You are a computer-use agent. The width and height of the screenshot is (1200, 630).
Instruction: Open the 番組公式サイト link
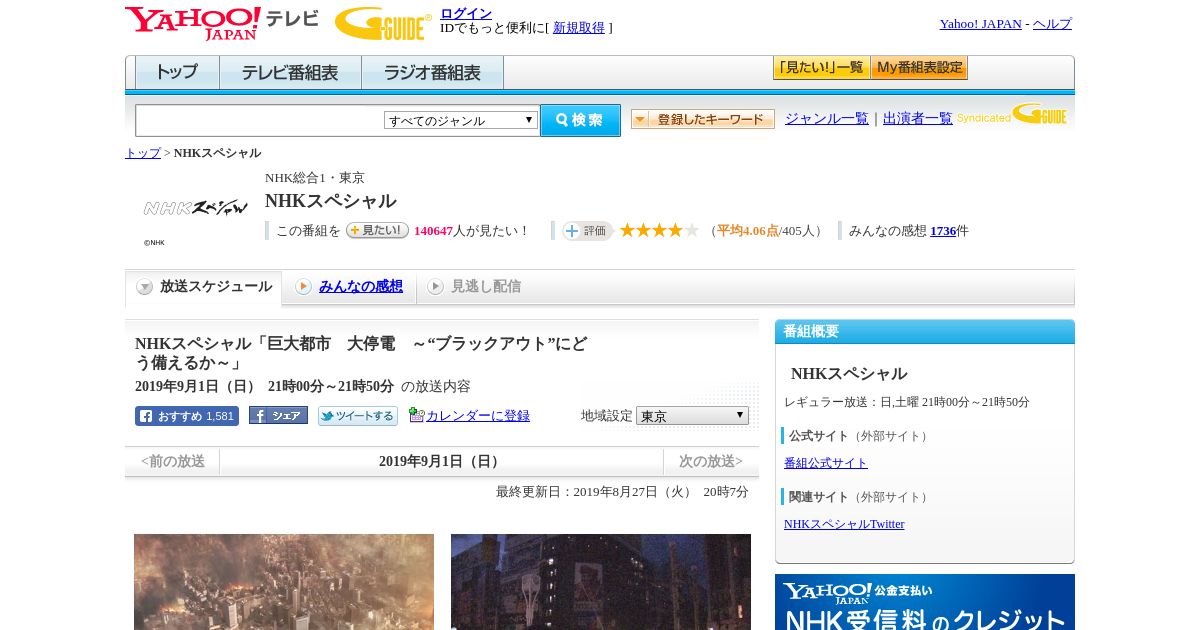pos(826,463)
